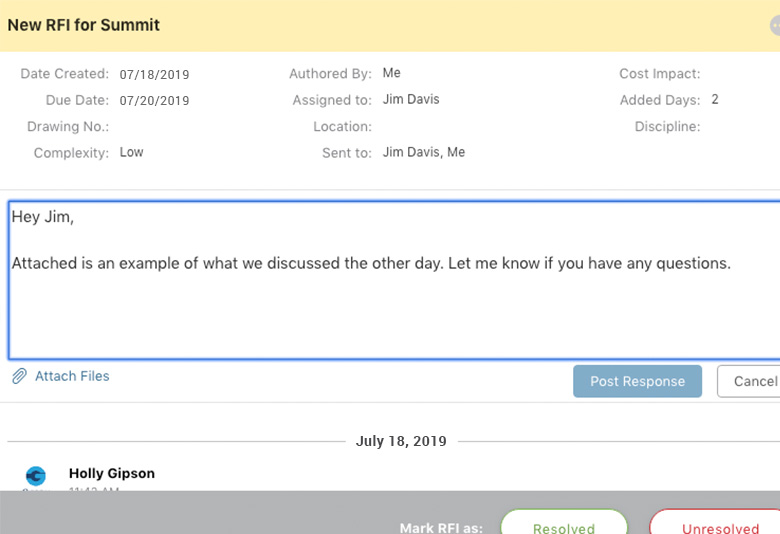
Task: Click the Sent to recipients Jim Davis, Me
Action: point(423,153)
